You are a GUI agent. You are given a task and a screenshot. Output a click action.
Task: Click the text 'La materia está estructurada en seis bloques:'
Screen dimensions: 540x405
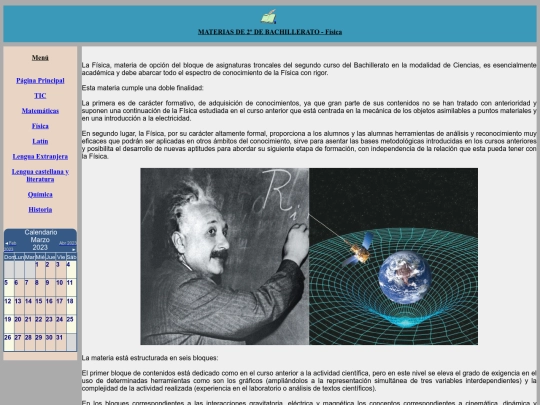(x=150, y=358)
